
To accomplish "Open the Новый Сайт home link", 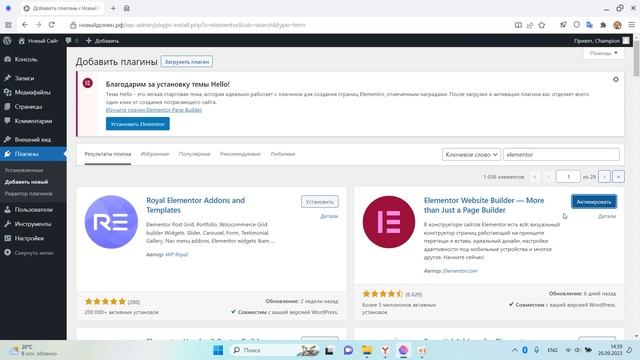I will coord(38,41).
